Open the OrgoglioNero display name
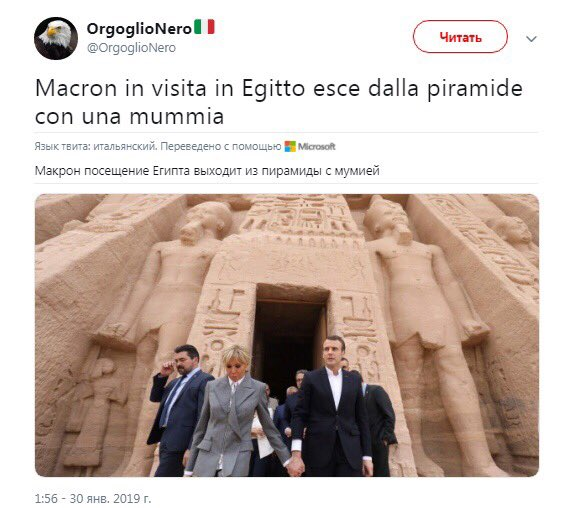This screenshot has width=573, height=508. click(x=139, y=29)
